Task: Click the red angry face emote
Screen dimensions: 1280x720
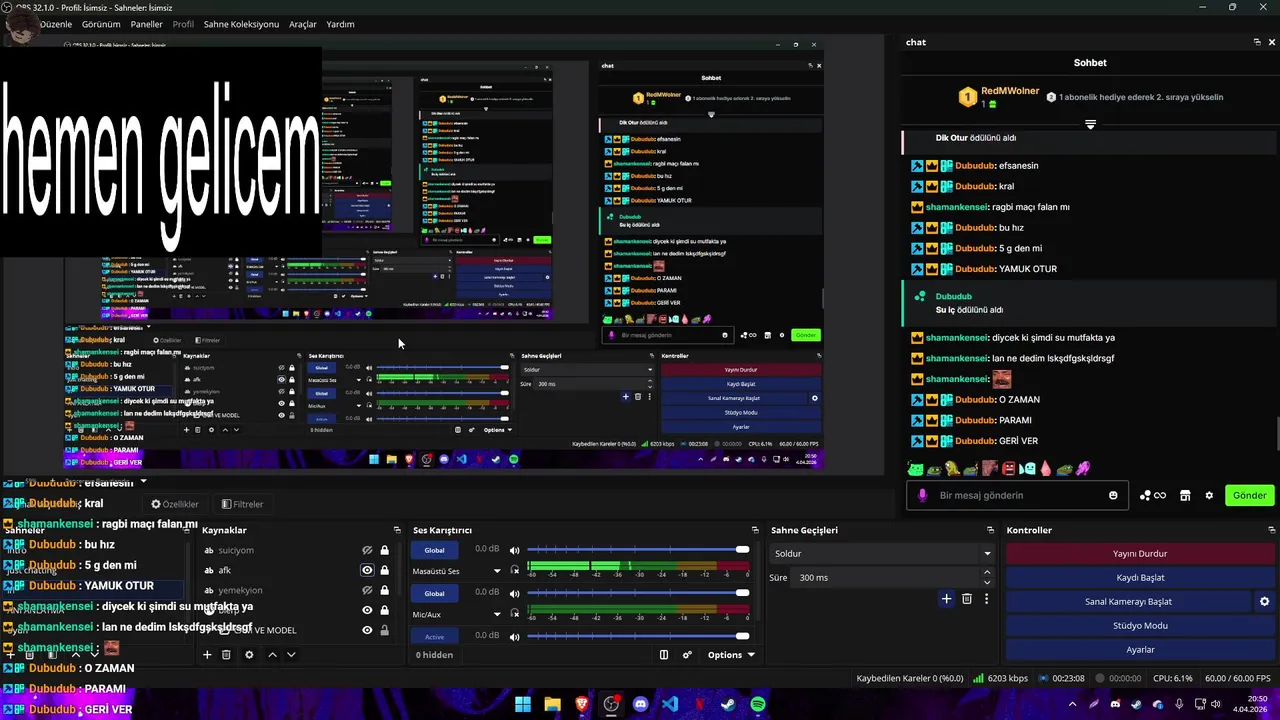Action: point(1009,468)
